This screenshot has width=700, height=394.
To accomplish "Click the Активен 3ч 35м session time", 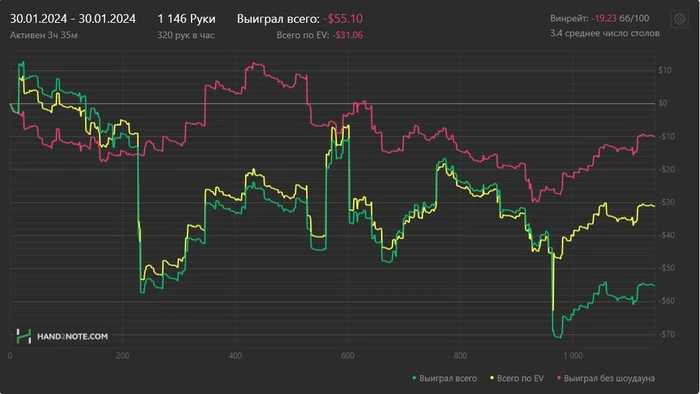I will [44, 35].
